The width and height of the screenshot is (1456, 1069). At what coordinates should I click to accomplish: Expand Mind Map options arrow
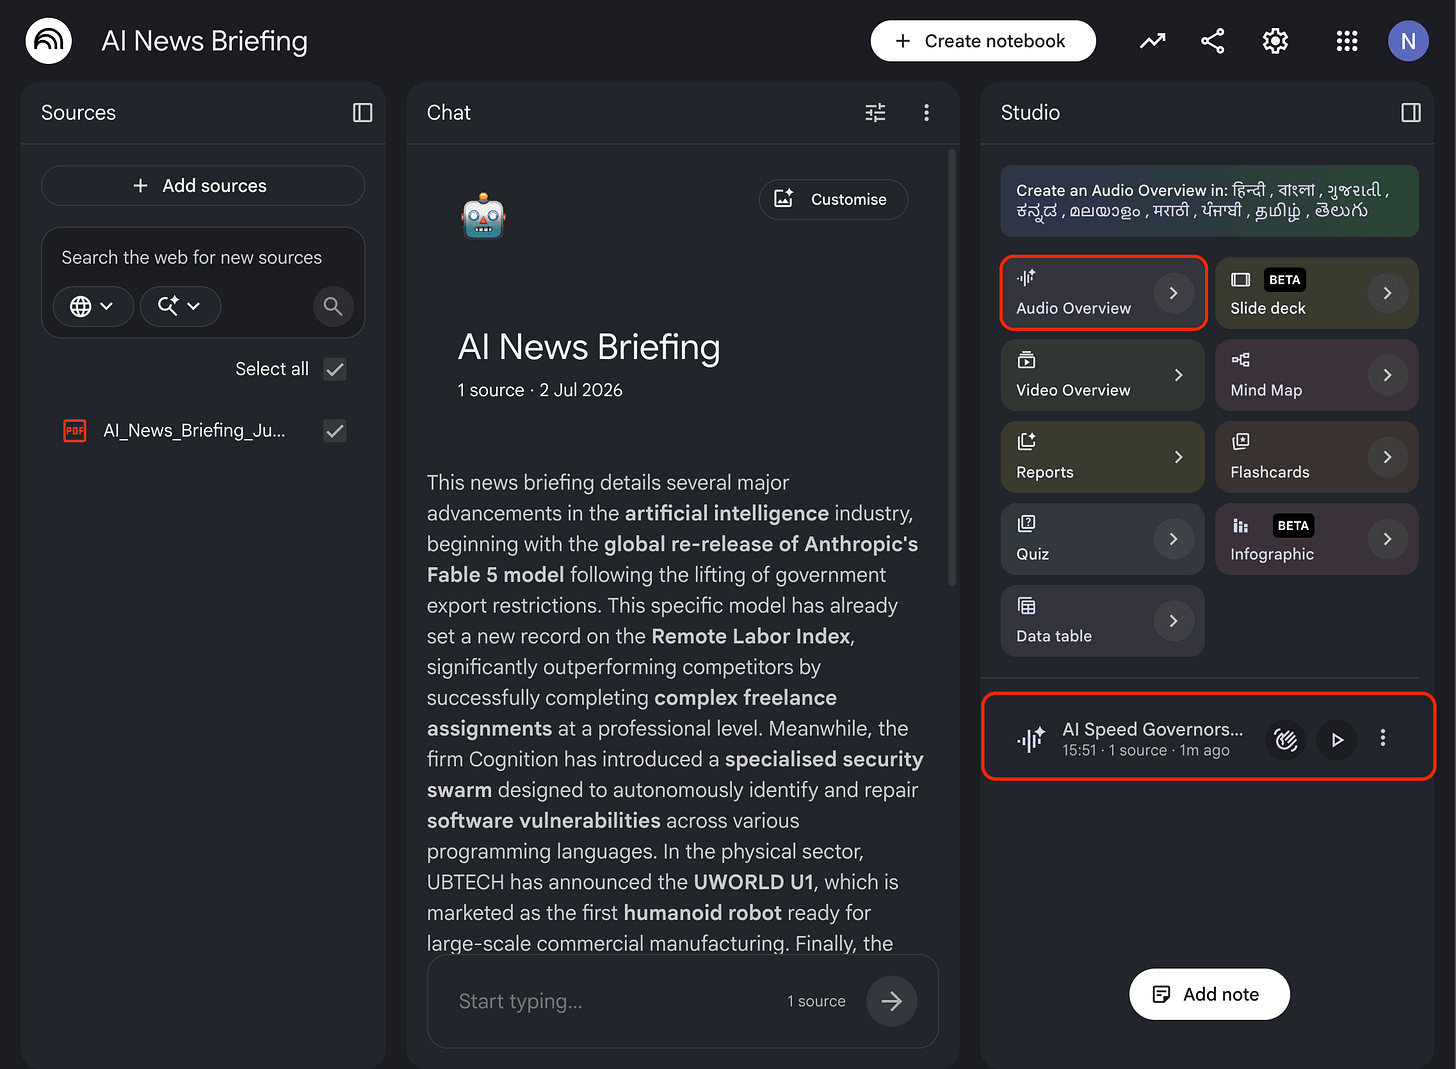1387,375
